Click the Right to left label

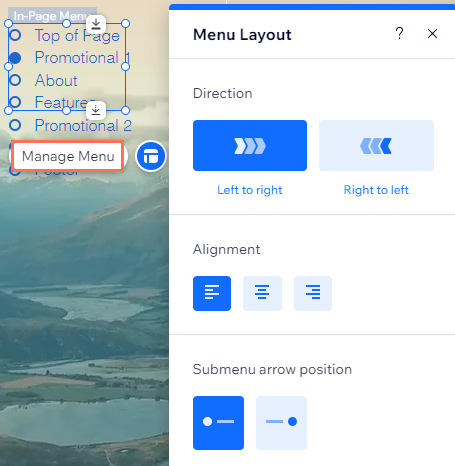[376, 190]
